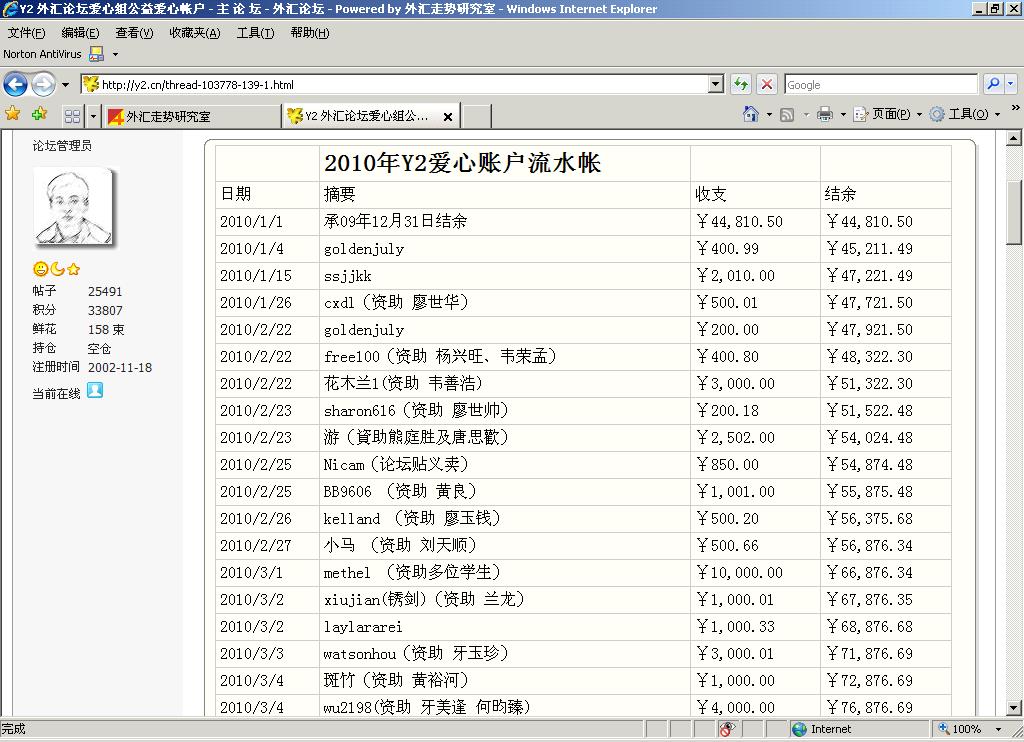Click the vertical scrollbar down arrow

(x=1014, y=707)
